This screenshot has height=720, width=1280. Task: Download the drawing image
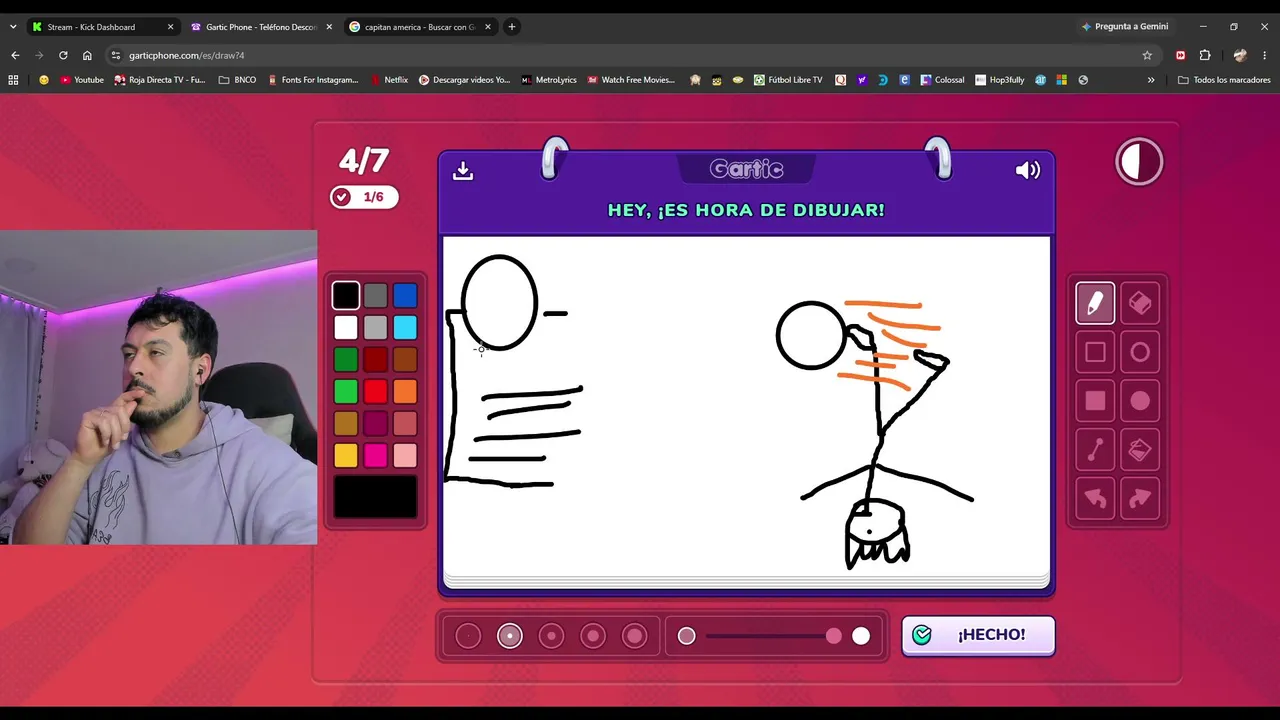[x=462, y=171]
